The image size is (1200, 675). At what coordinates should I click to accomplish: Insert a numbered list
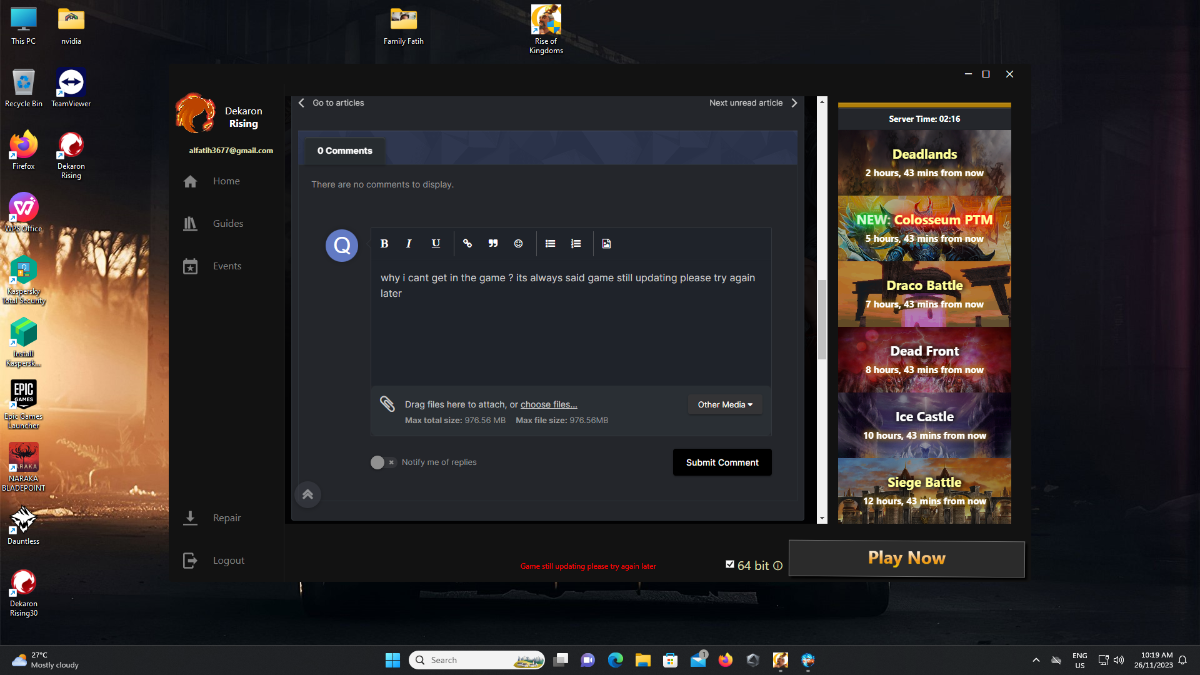[x=576, y=244]
